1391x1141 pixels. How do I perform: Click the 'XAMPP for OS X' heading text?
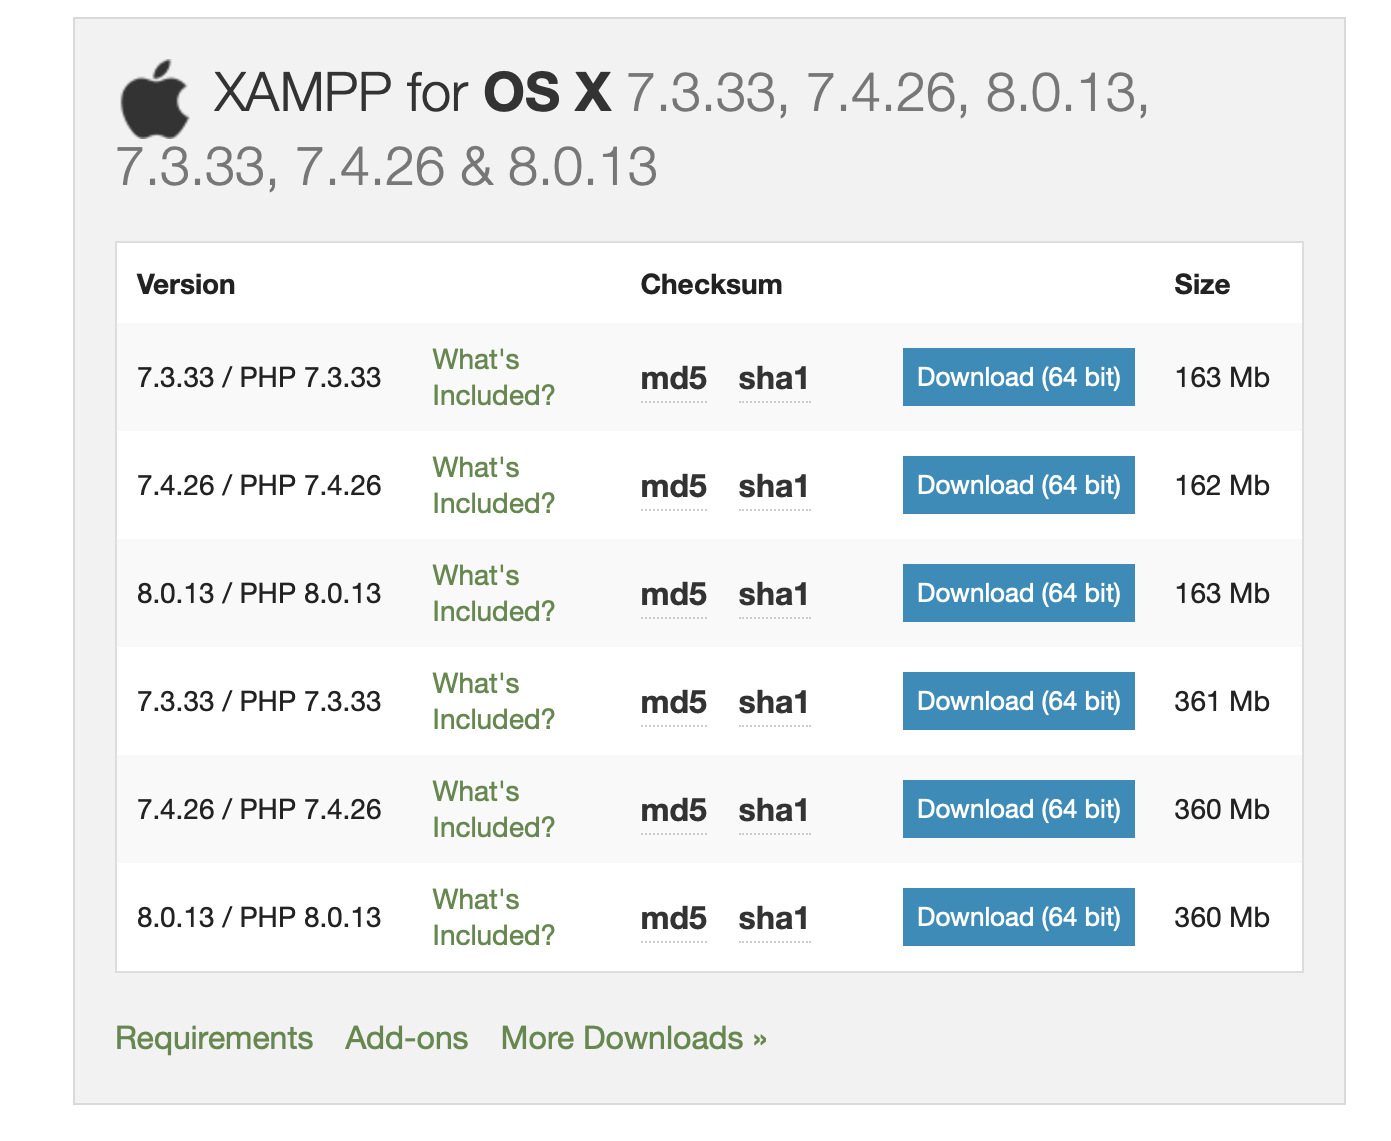click(x=412, y=93)
